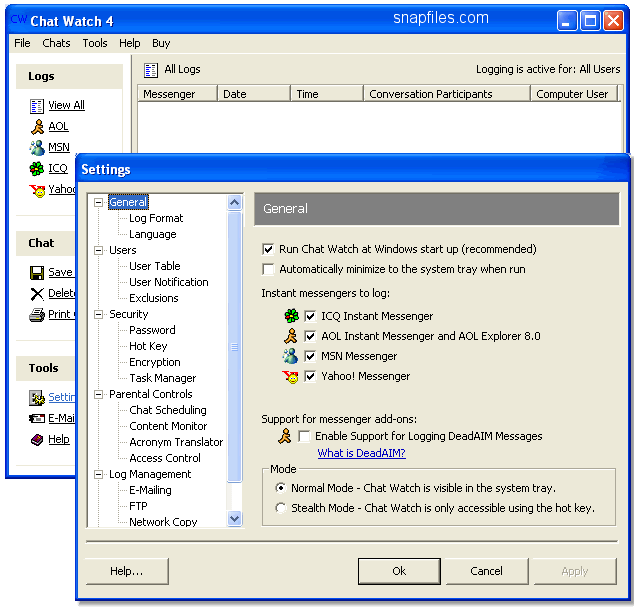Collapse the General tree node

point(99,202)
